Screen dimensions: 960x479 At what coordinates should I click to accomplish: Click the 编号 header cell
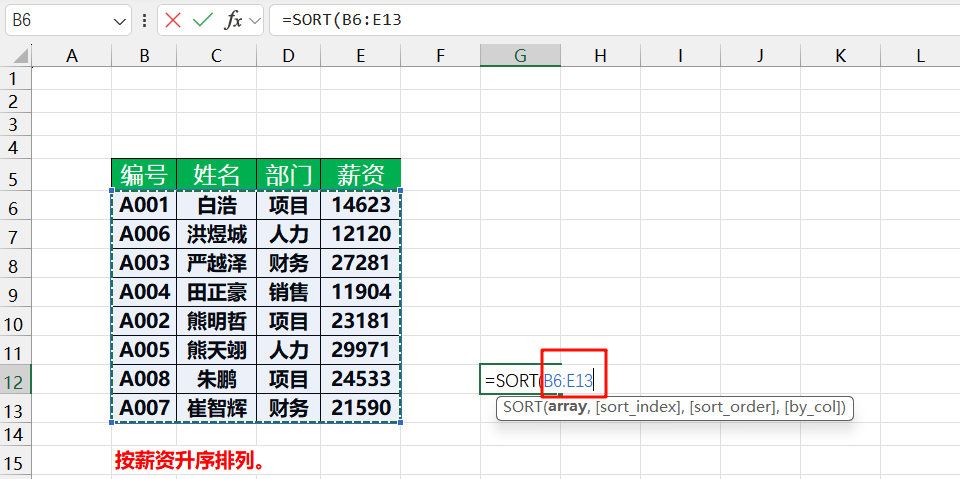click(144, 175)
